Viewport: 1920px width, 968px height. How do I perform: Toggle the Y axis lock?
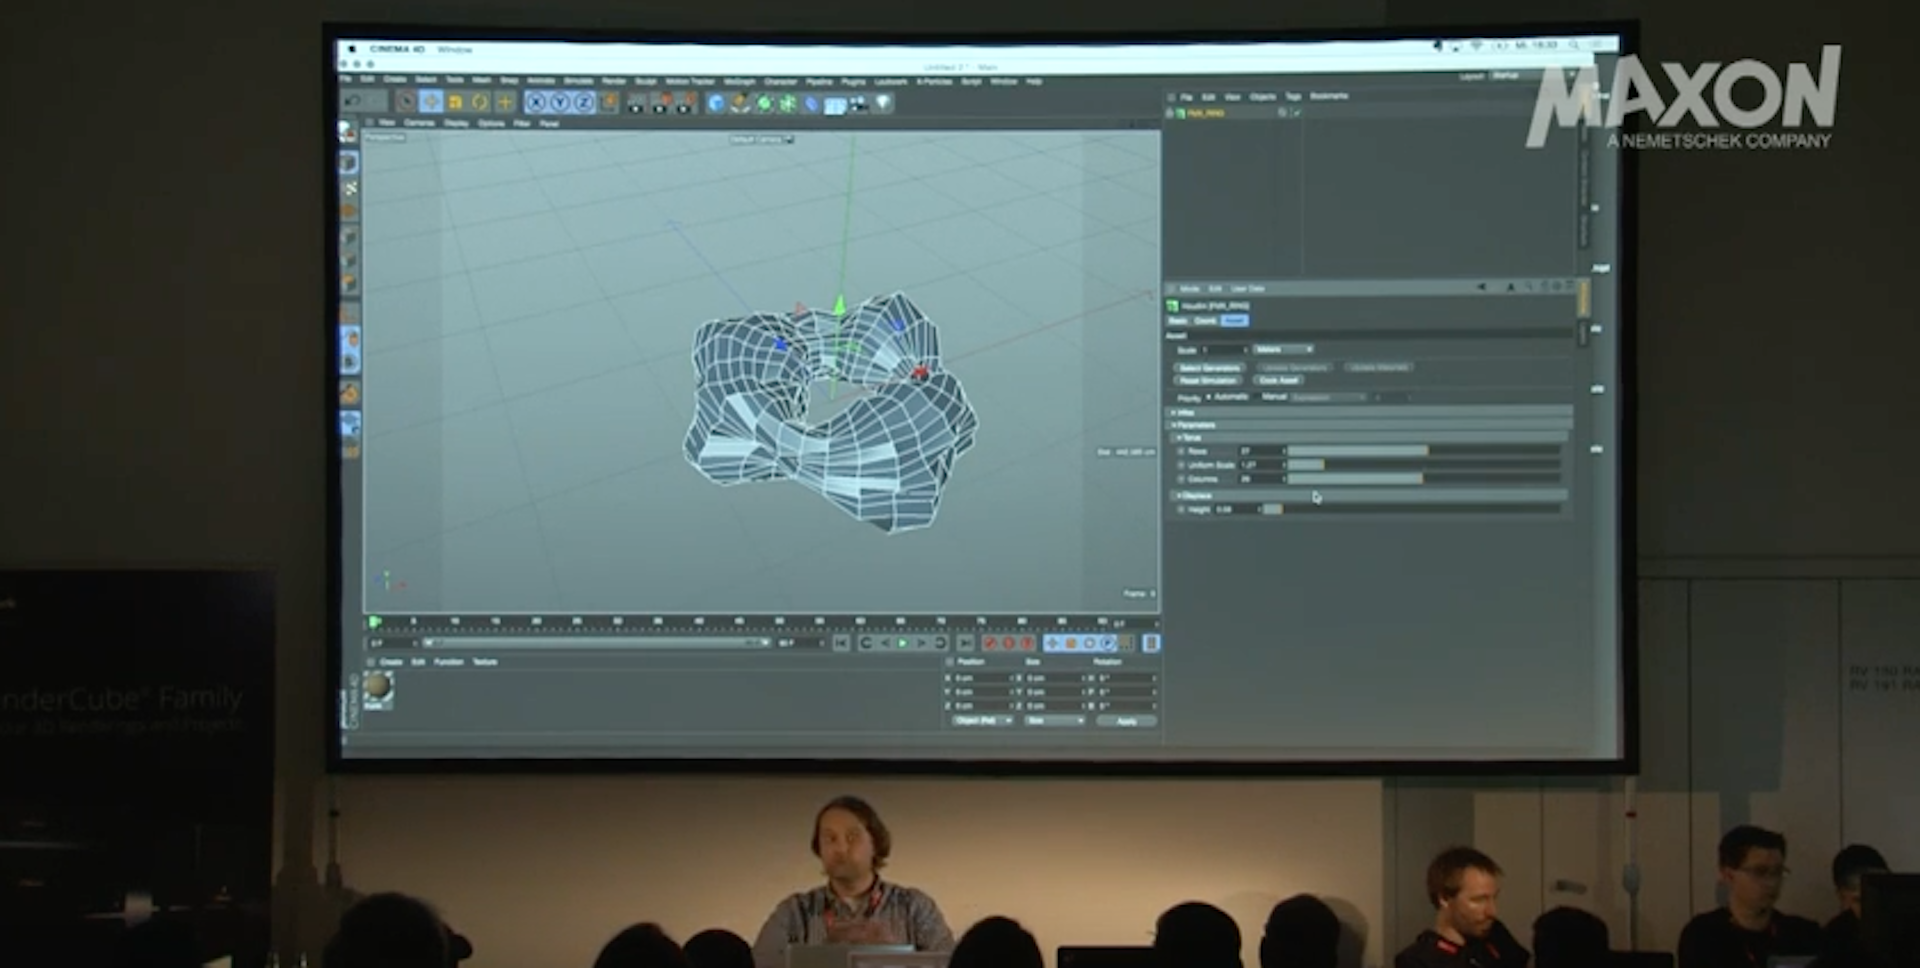560,102
